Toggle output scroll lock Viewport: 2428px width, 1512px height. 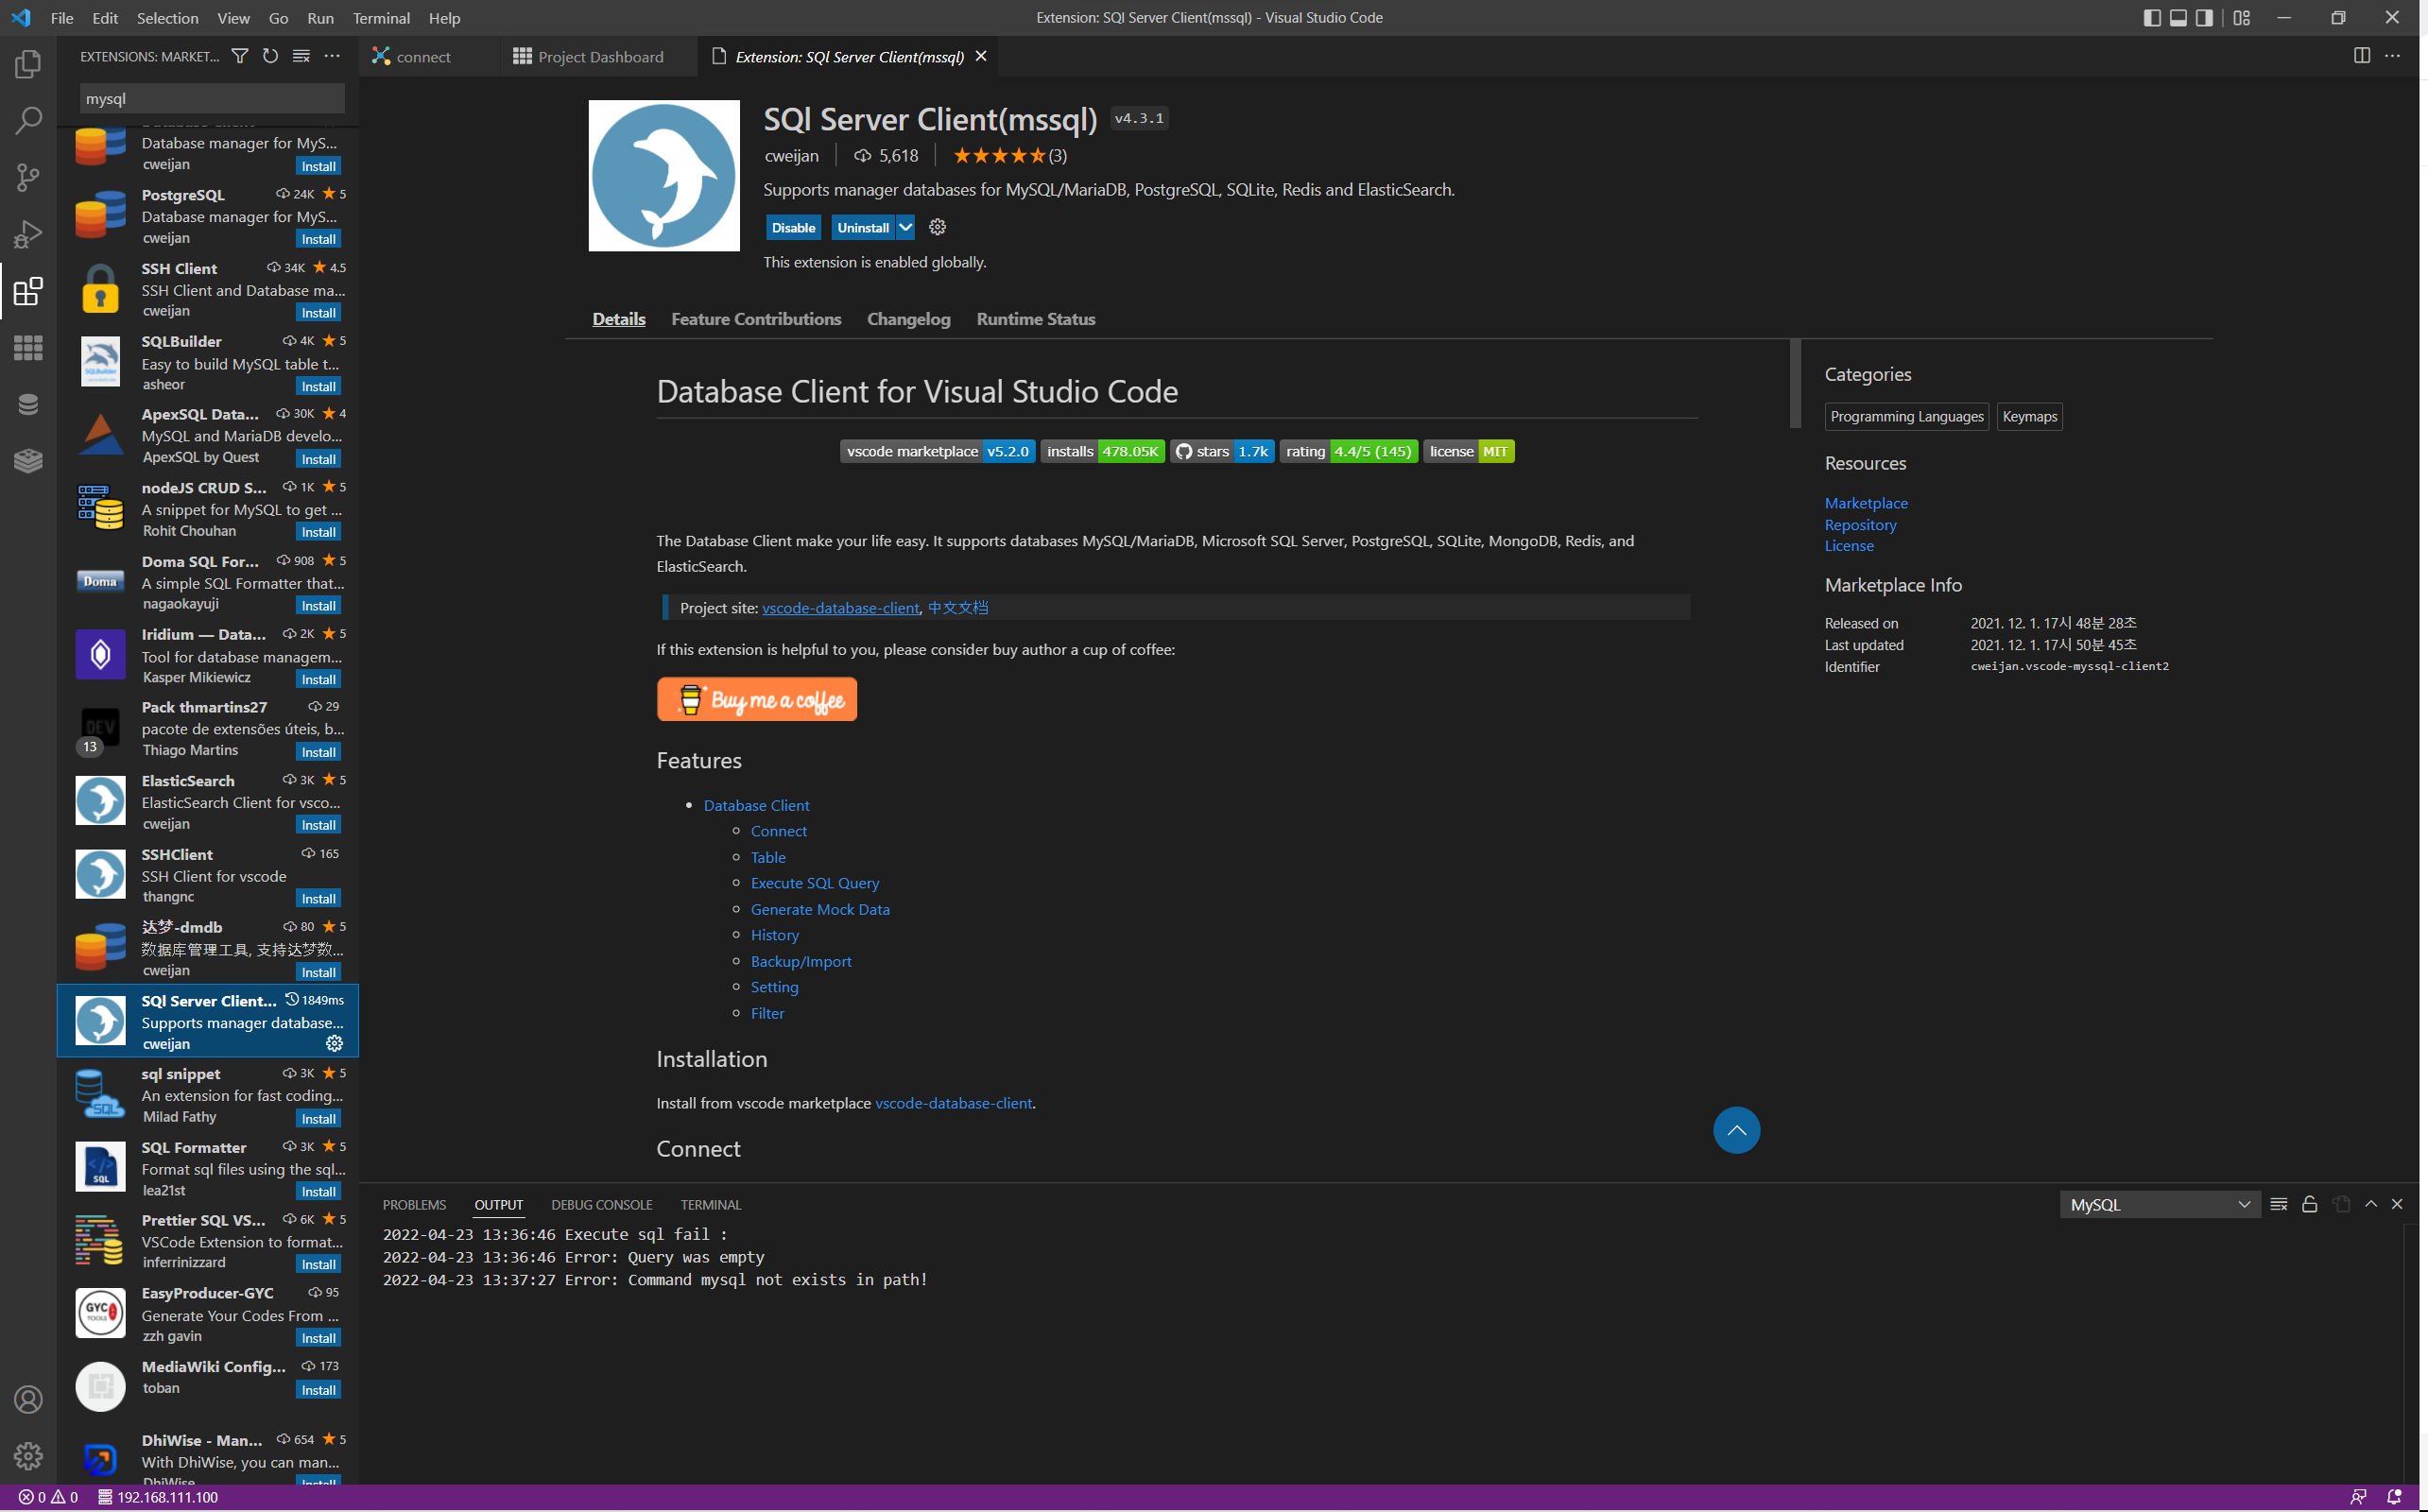coord(2309,1204)
